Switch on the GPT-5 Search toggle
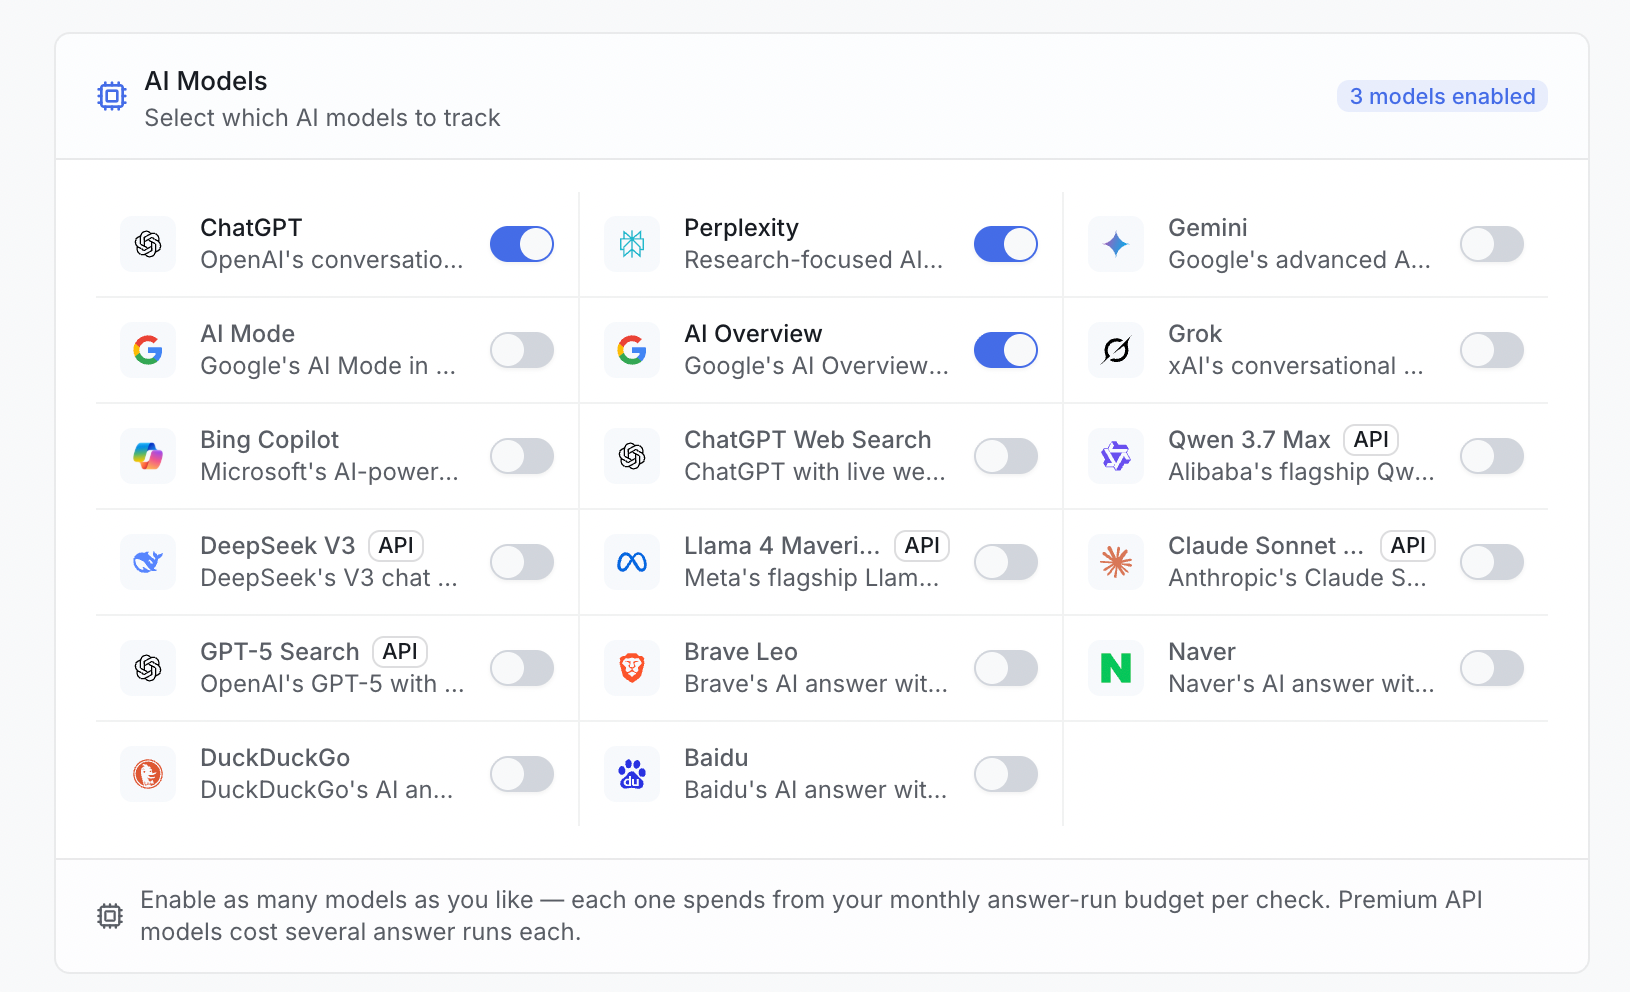Image resolution: width=1630 pixels, height=992 pixels. (522, 668)
